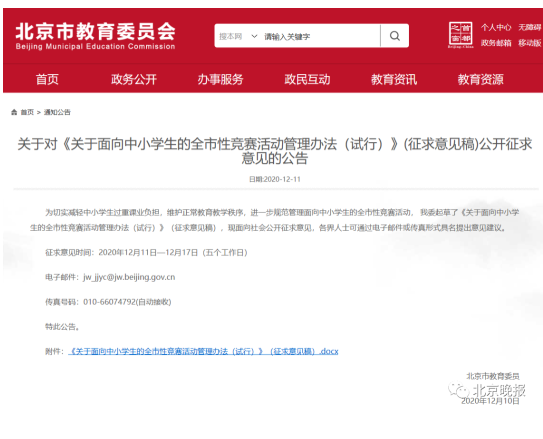This screenshot has width=543, height=439.
Task: Click the search magnifier icon
Action: [395, 36]
